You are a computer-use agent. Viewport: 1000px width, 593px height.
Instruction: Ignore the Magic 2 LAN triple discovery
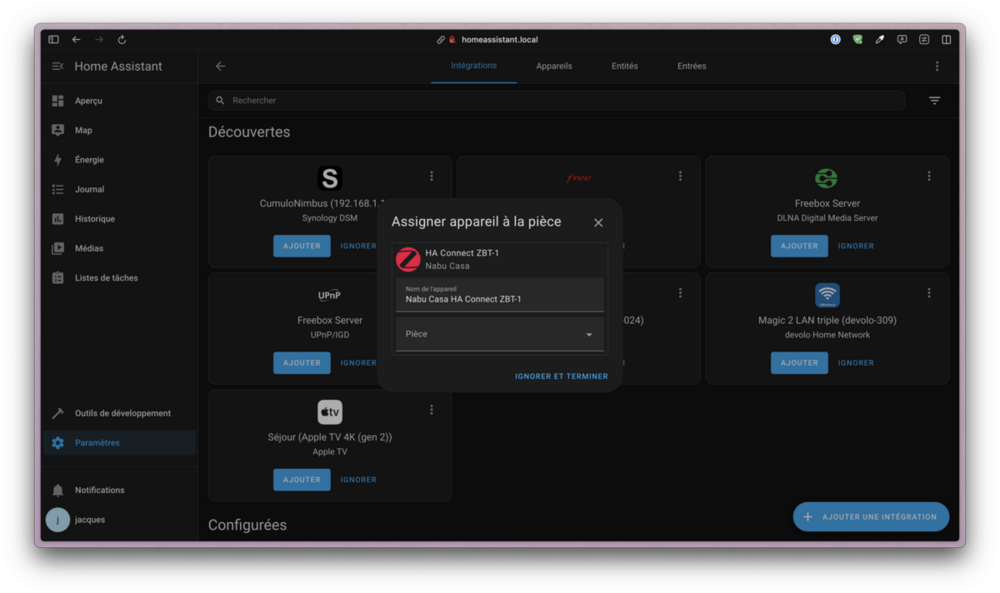(856, 363)
